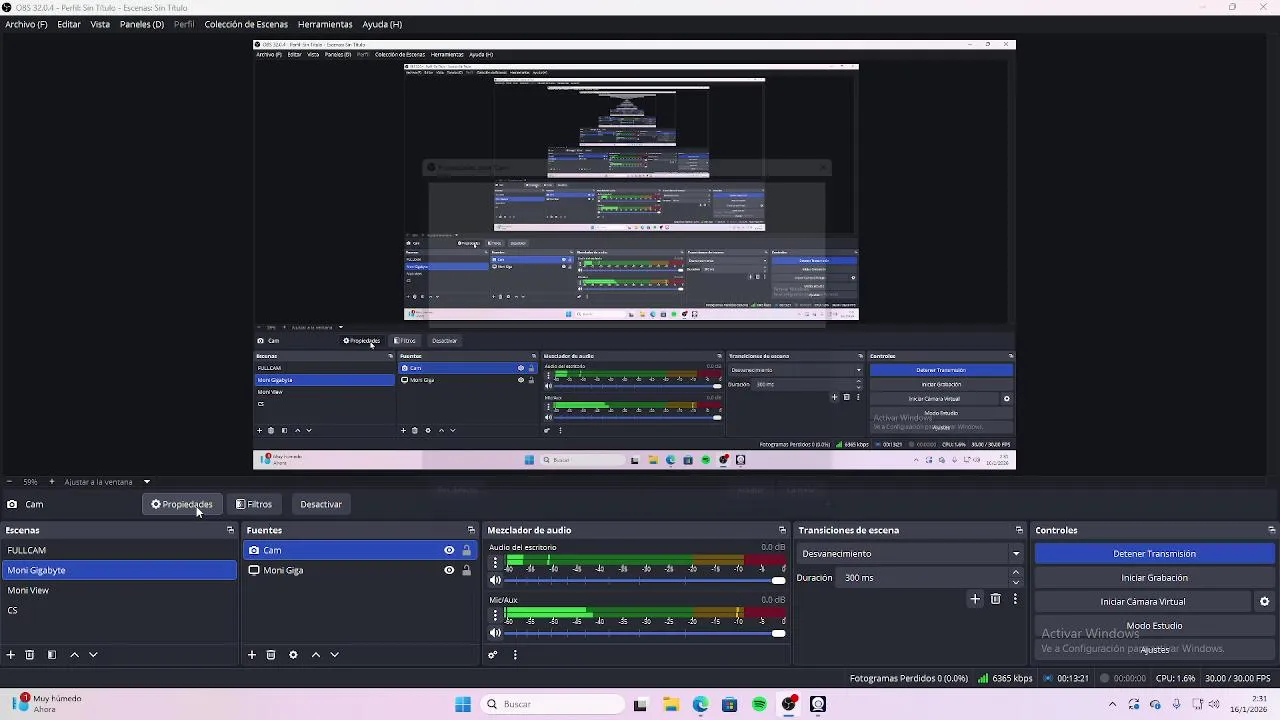The height and width of the screenshot is (720, 1280).
Task: Toggle lock on Cam source
Action: tap(466, 550)
